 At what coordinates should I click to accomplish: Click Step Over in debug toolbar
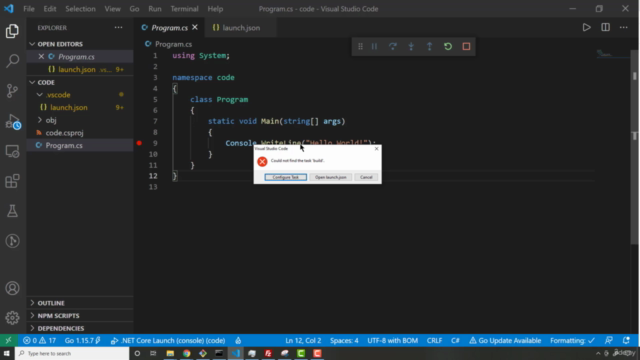pyautogui.click(x=393, y=47)
